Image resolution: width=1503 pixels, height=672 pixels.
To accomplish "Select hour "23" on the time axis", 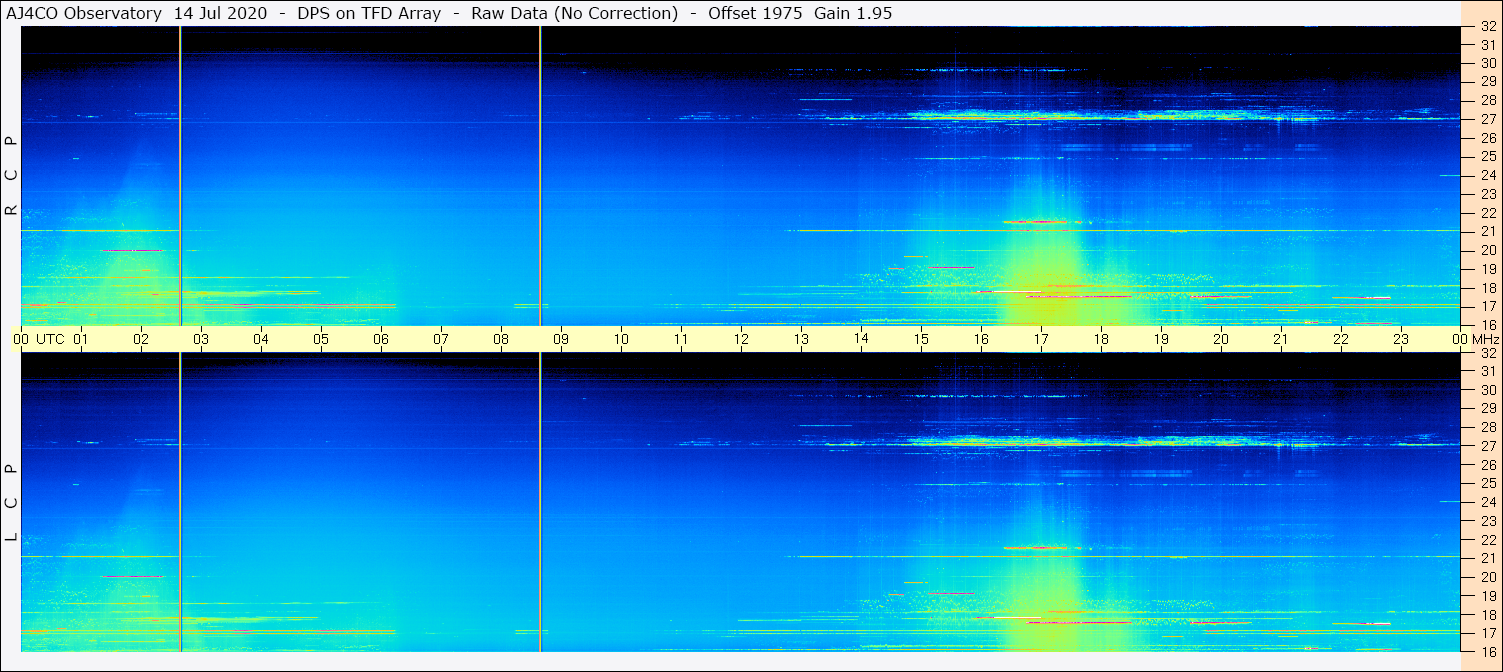I will [1401, 339].
